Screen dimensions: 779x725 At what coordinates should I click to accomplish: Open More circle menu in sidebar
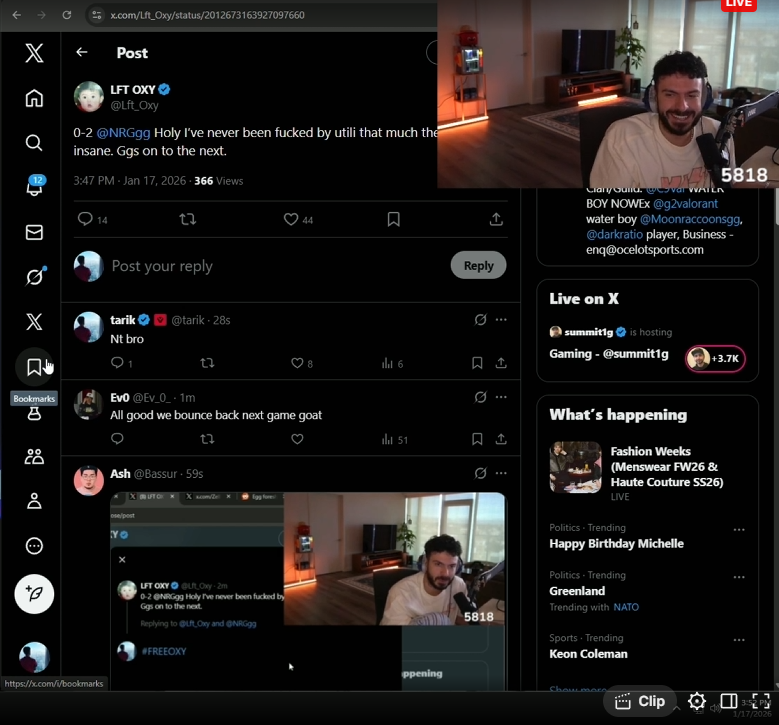34,546
